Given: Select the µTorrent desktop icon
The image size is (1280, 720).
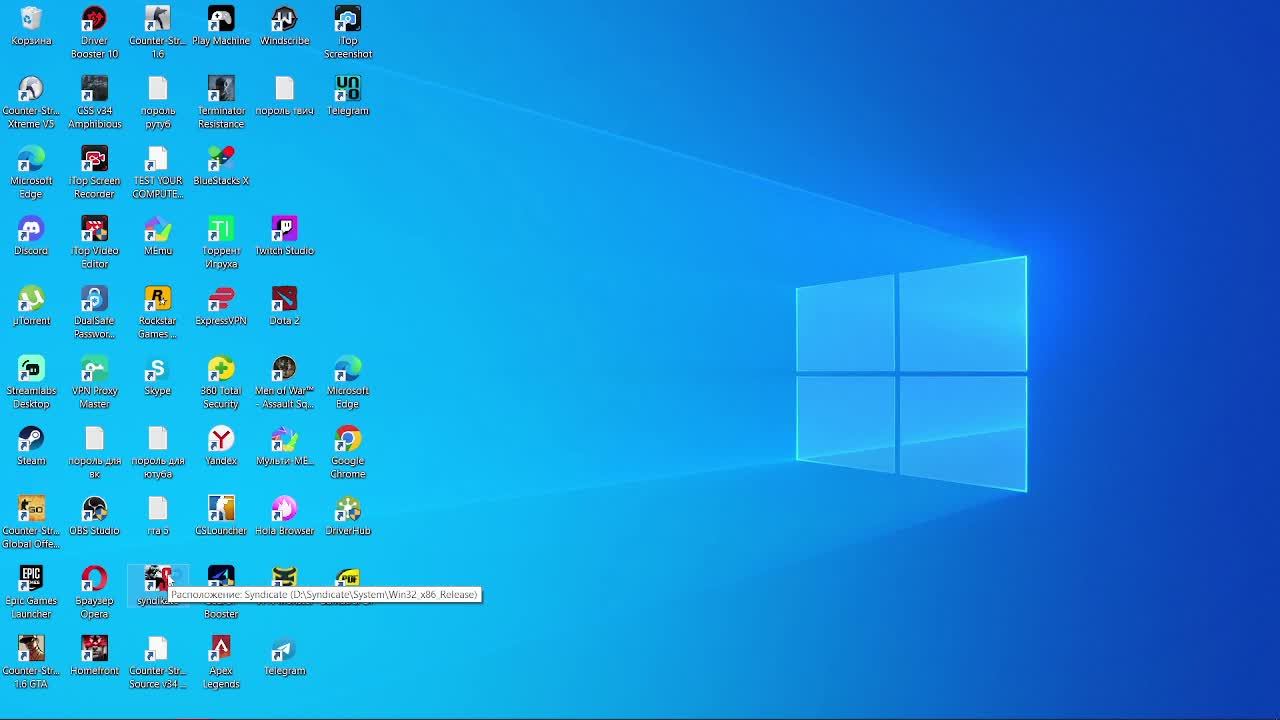Looking at the screenshot, I should [31, 307].
